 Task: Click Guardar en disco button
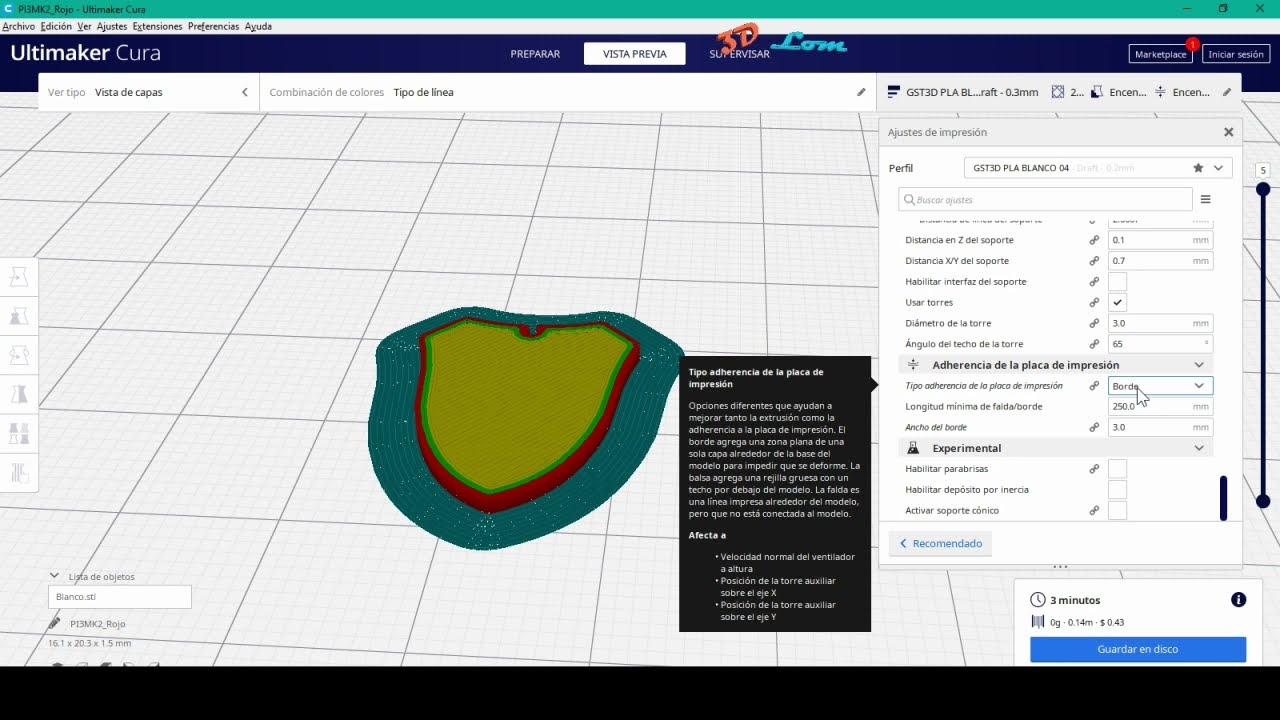(x=1138, y=649)
